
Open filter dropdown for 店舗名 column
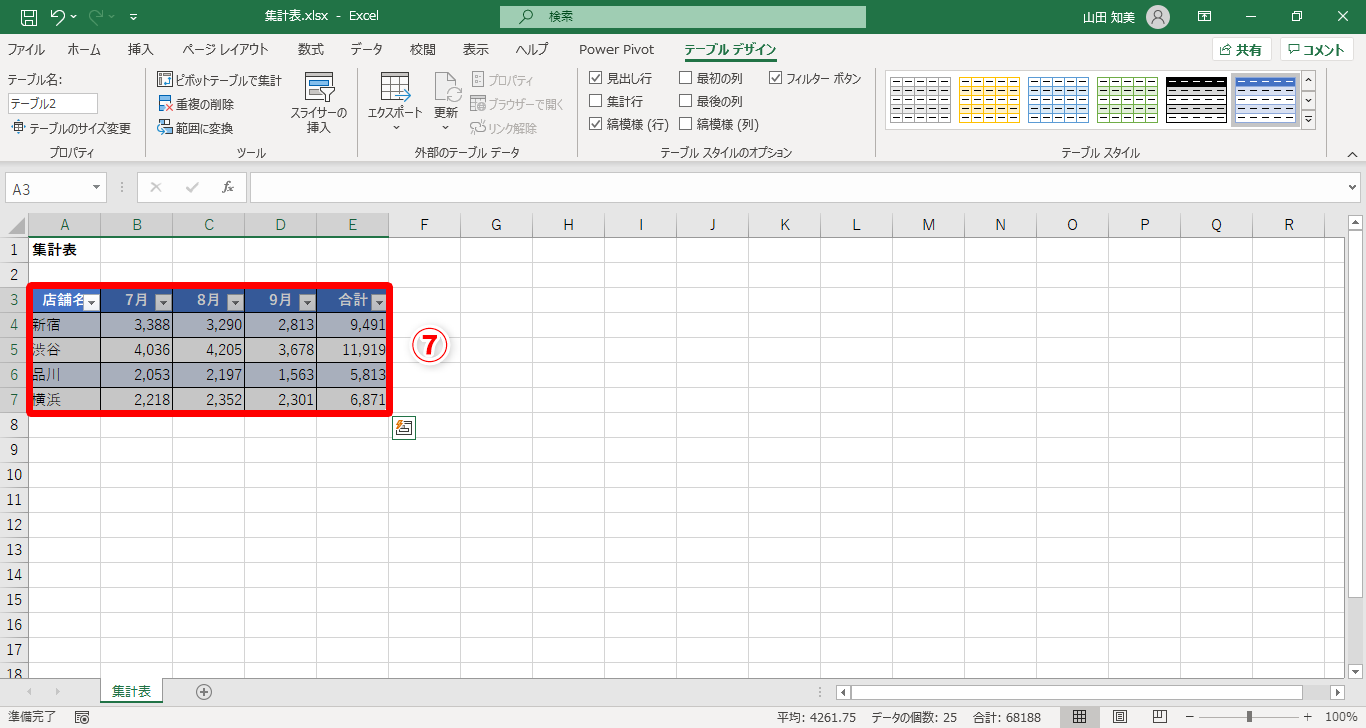tap(91, 302)
